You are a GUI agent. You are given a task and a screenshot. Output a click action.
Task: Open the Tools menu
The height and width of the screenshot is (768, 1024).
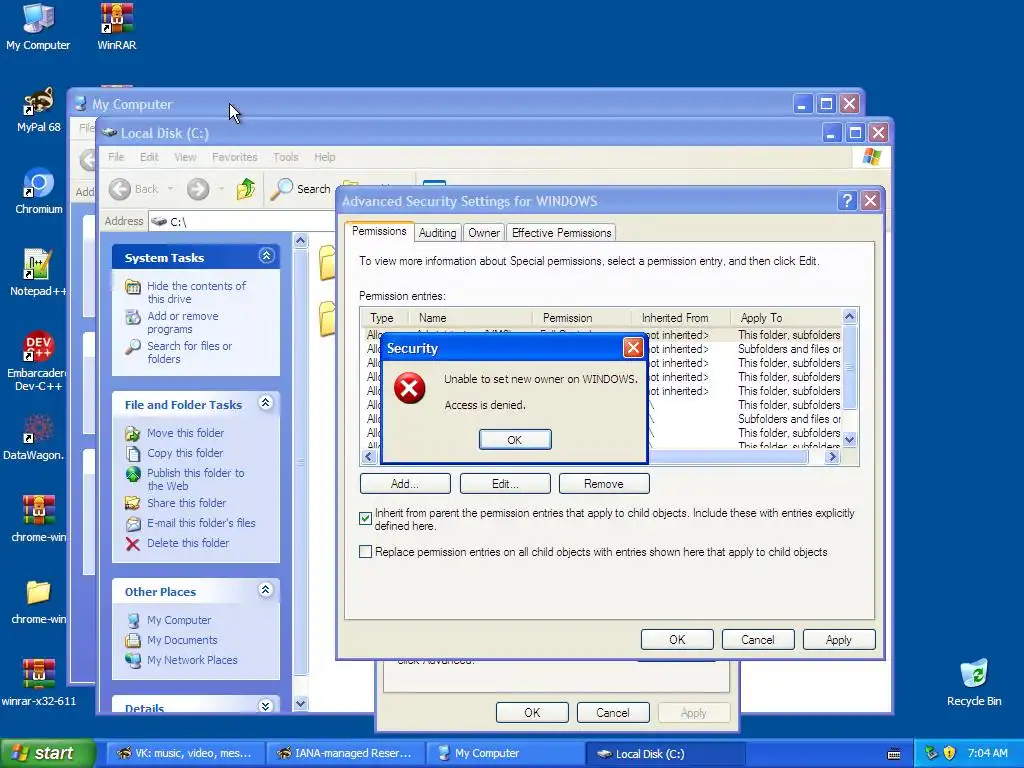coord(285,157)
